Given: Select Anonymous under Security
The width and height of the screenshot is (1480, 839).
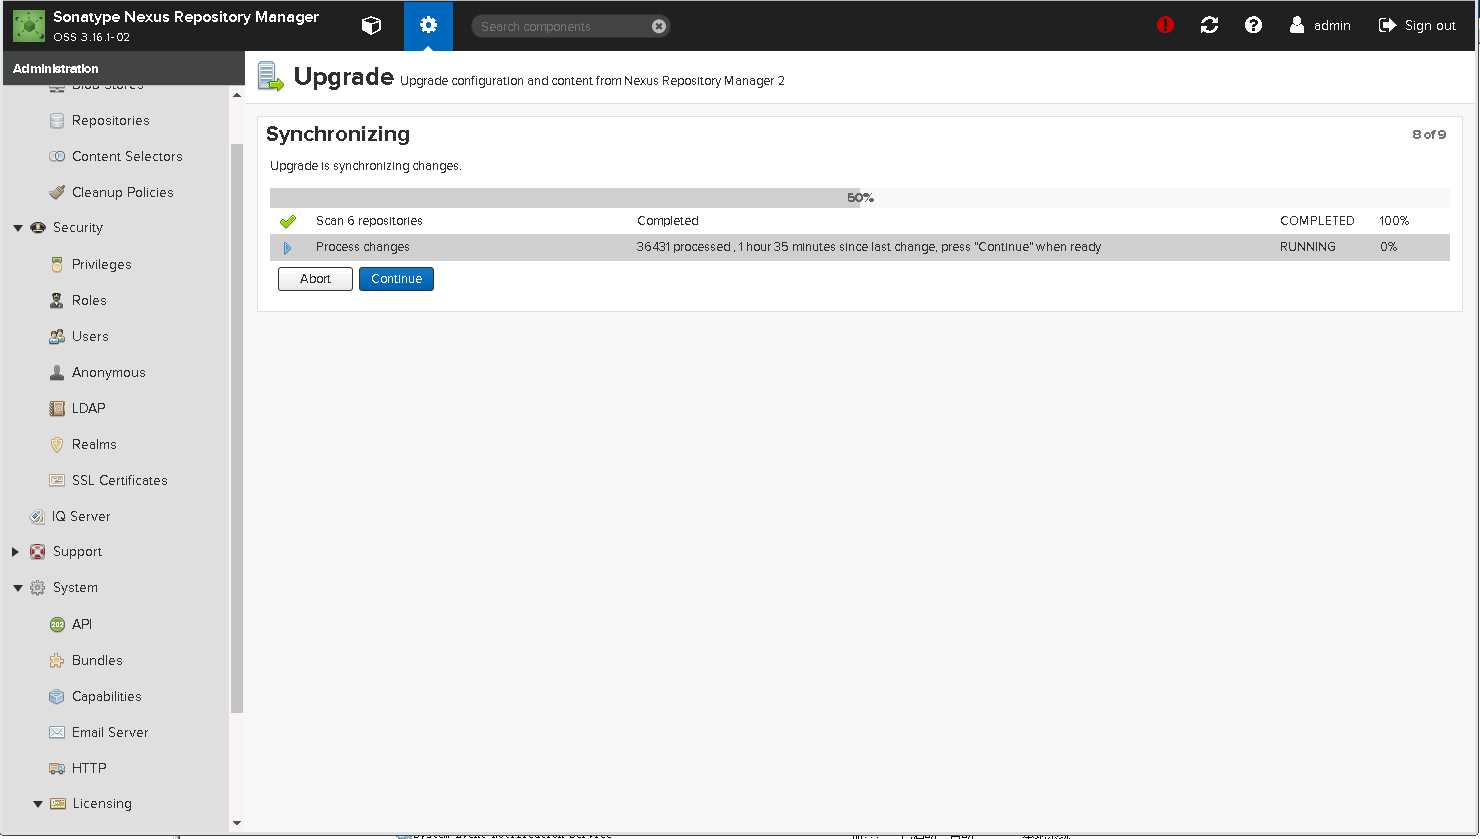Looking at the screenshot, I should tap(109, 372).
